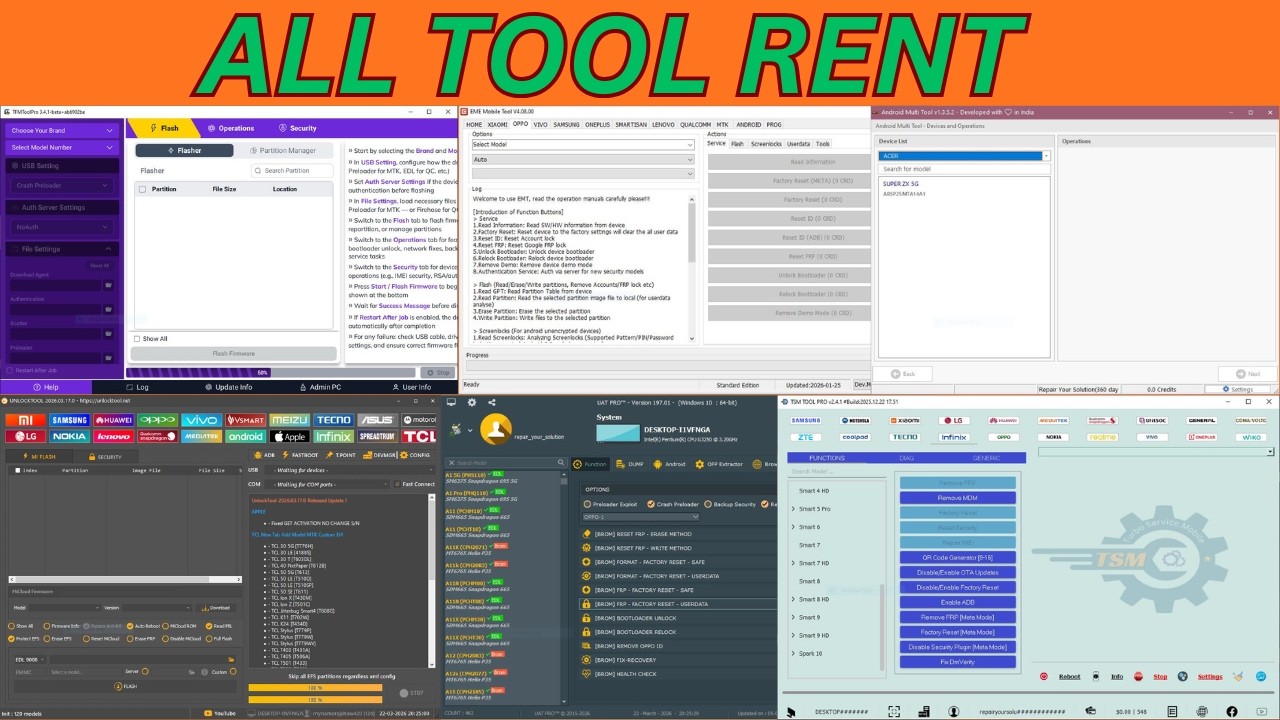Open the Auto dropdown in EME Mobile Tool
The width and height of the screenshot is (1280, 720).
[583, 159]
